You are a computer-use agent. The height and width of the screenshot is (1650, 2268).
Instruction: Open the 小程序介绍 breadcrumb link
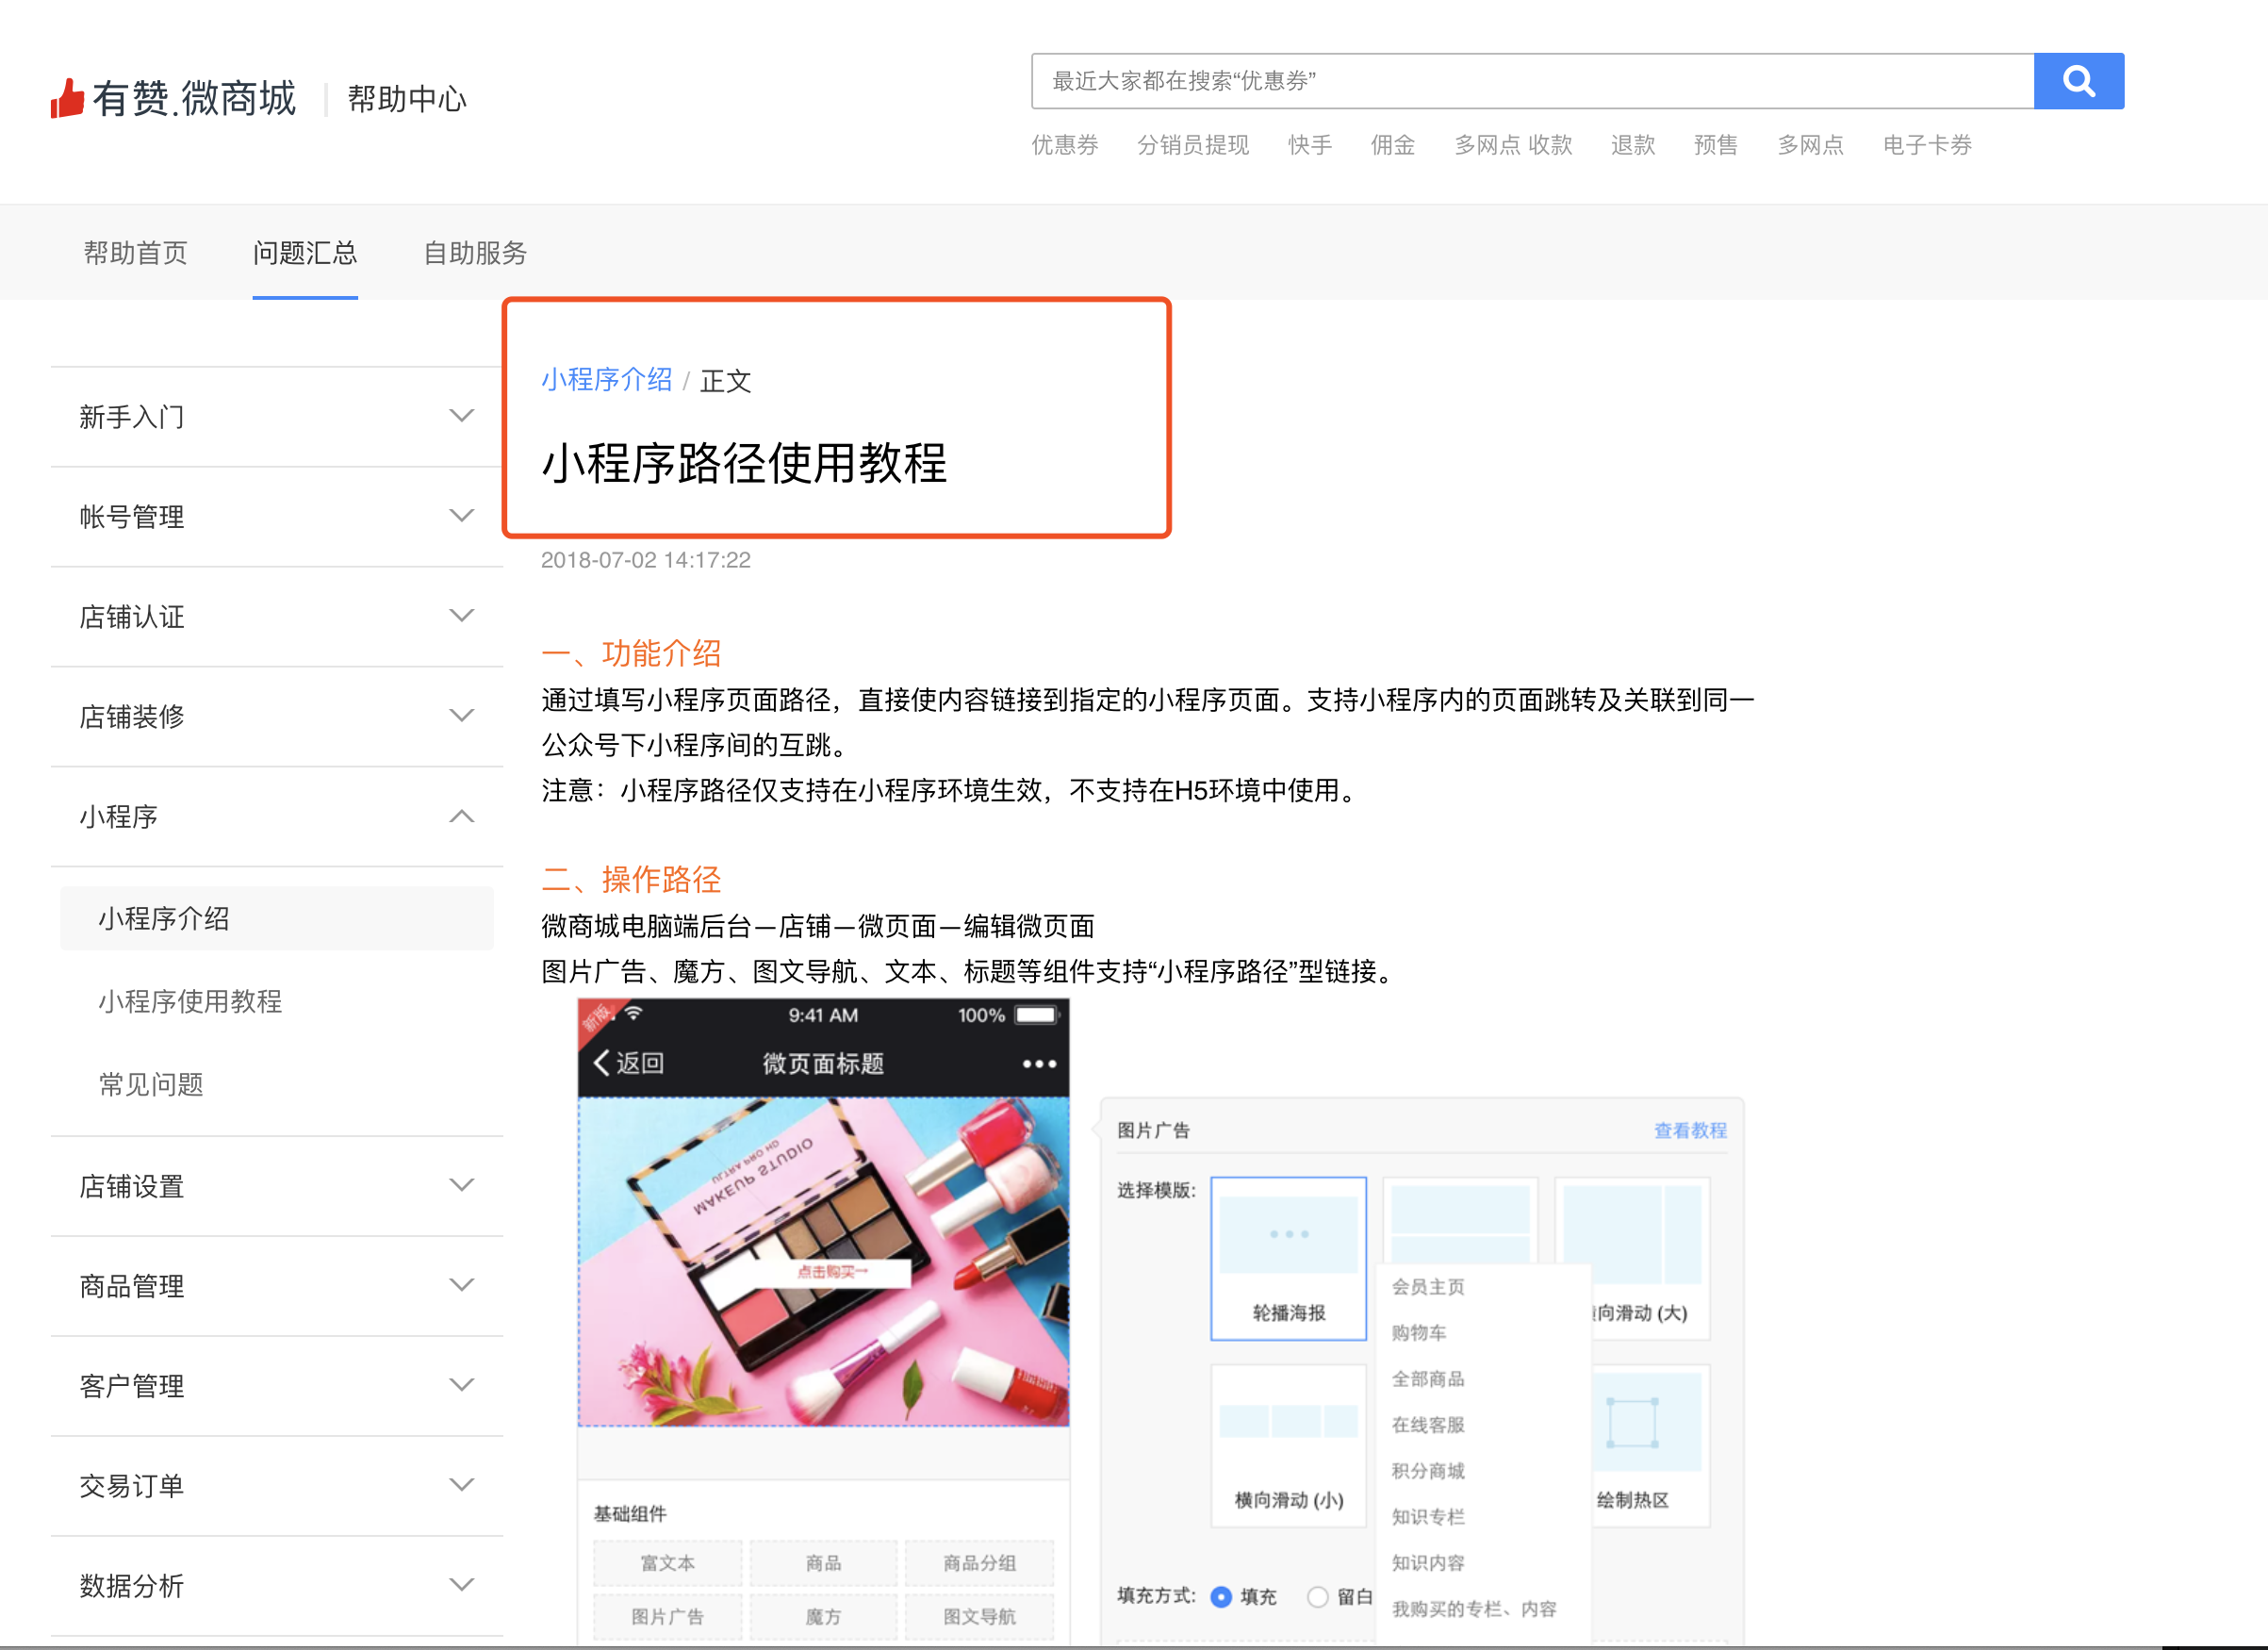pyautogui.click(x=606, y=380)
